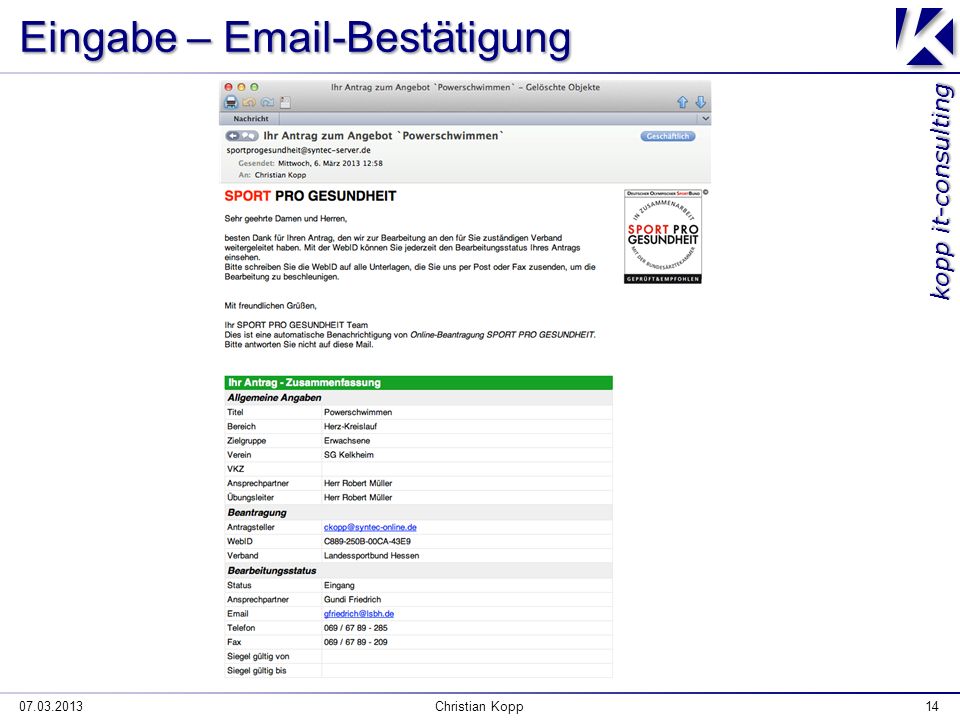Click the 'Siegel gültig von' label
Image resolution: width=960 pixels, height=720 pixels.
[x=258, y=656]
